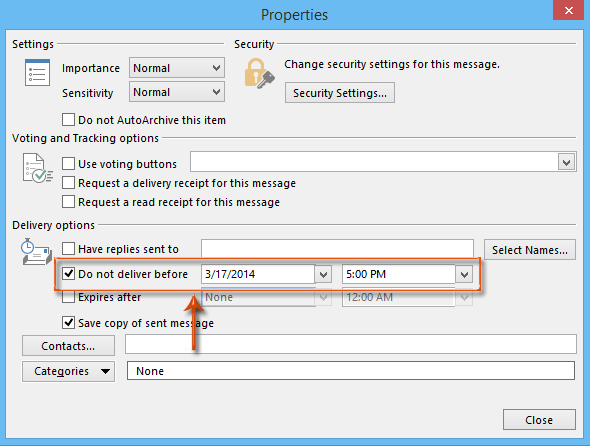
Task: Check Use voting buttons
Action: pos(68,164)
